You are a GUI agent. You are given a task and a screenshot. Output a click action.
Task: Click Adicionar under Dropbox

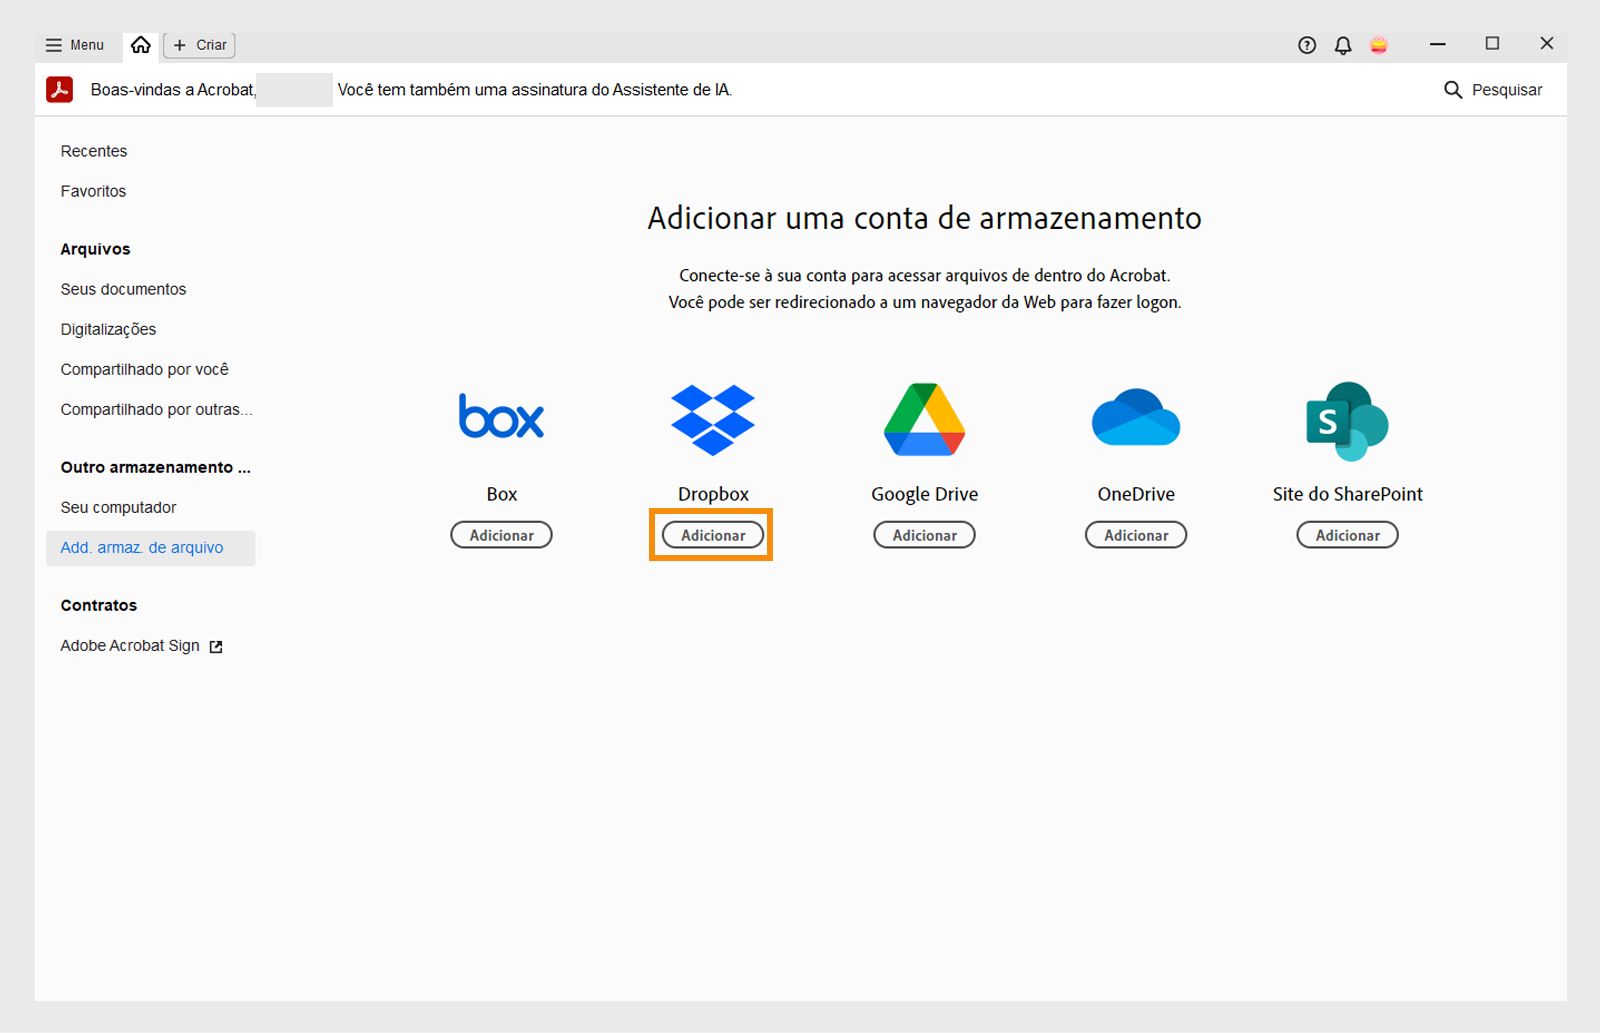coord(711,534)
